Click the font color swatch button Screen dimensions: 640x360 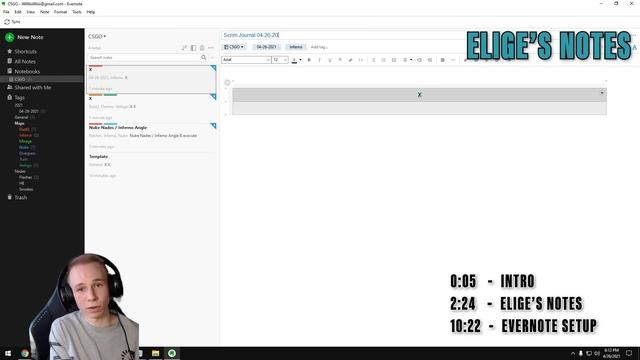pyautogui.click(x=294, y=60)
